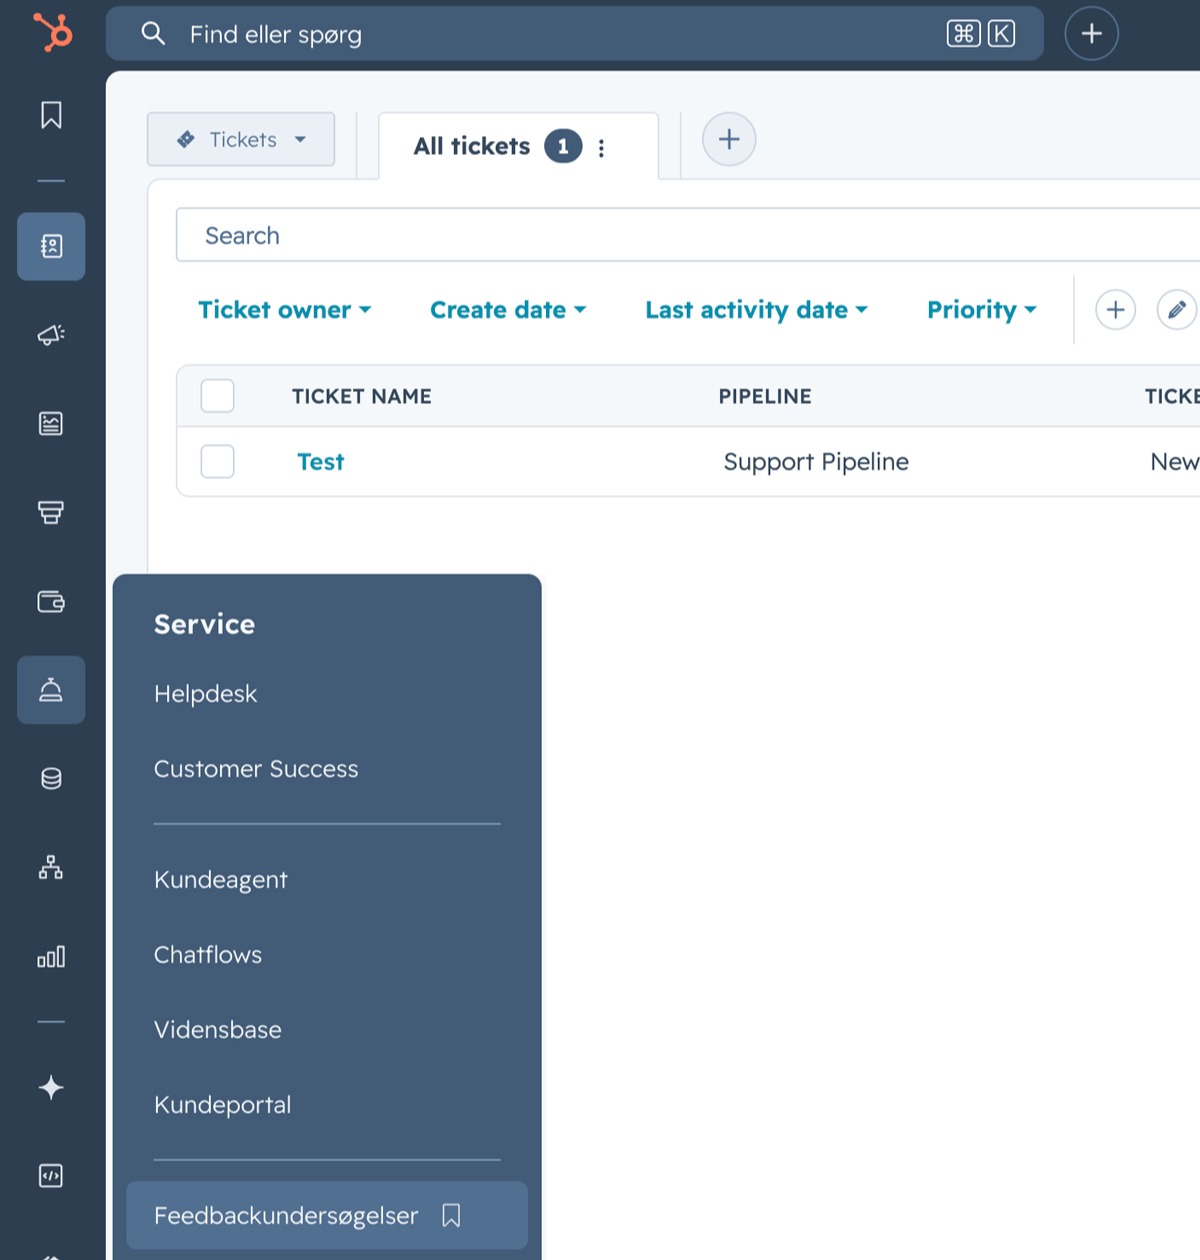Tick the checkbox for the Test ticket
The image size is (1200, 1260).
pyautogui.click(x=218, y=462)
